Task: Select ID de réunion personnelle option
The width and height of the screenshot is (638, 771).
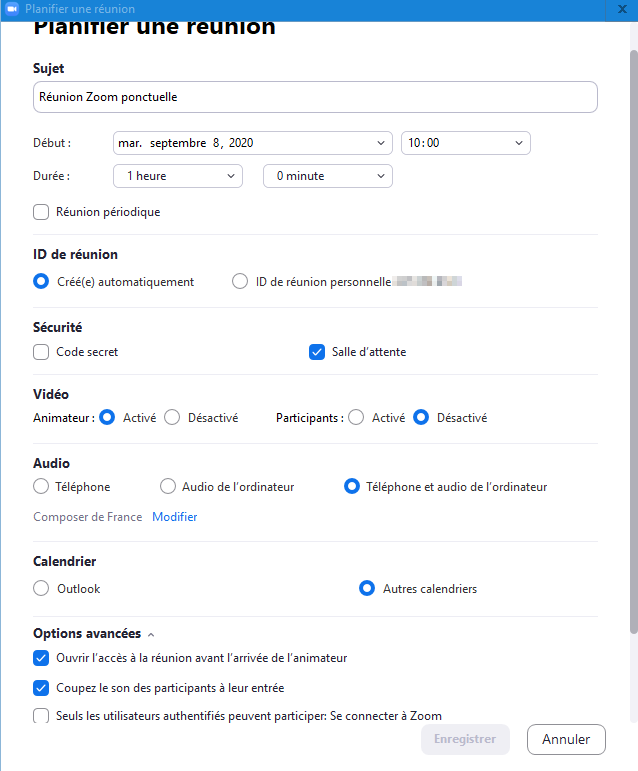Action: pyautogui.click(x=240, y=282)
